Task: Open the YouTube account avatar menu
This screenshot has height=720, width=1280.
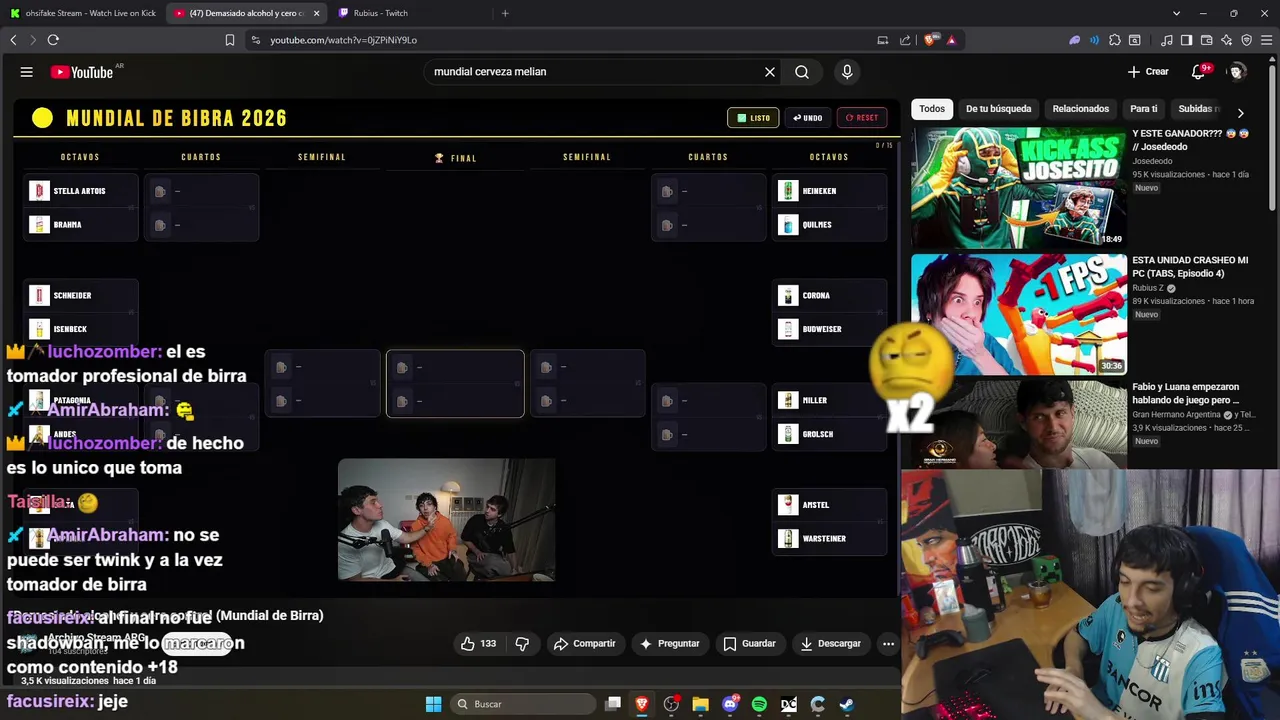Action: click(1237, 72)
